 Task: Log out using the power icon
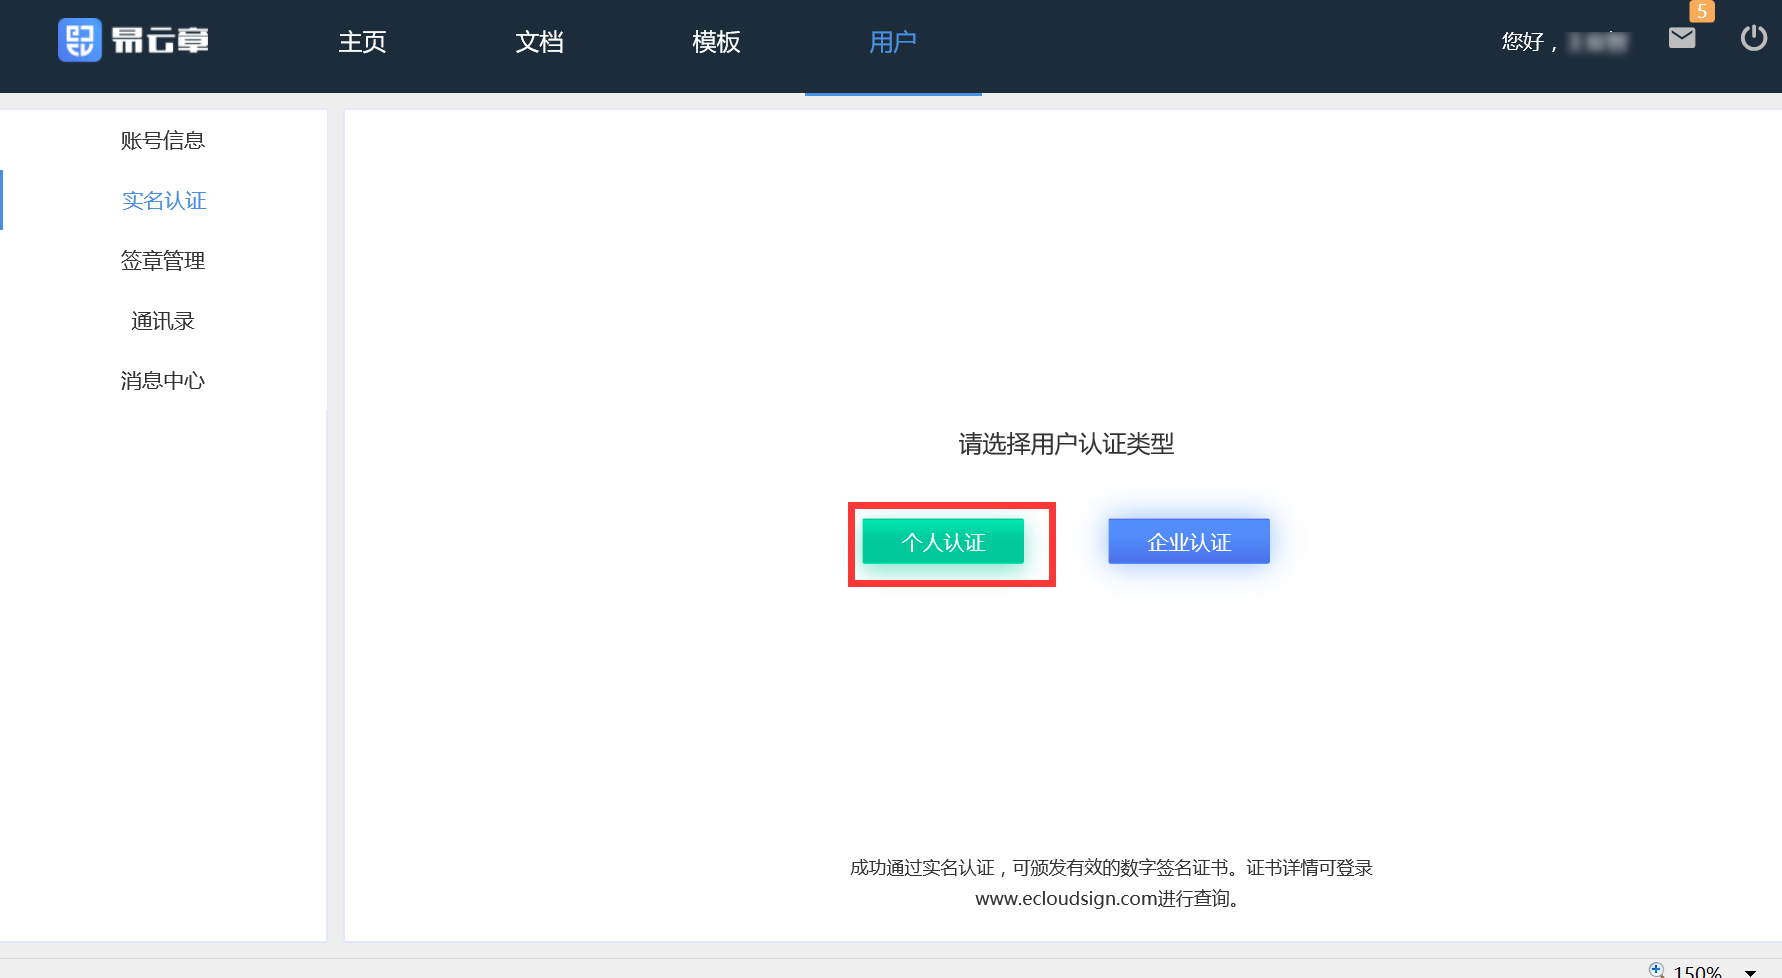1753,38
